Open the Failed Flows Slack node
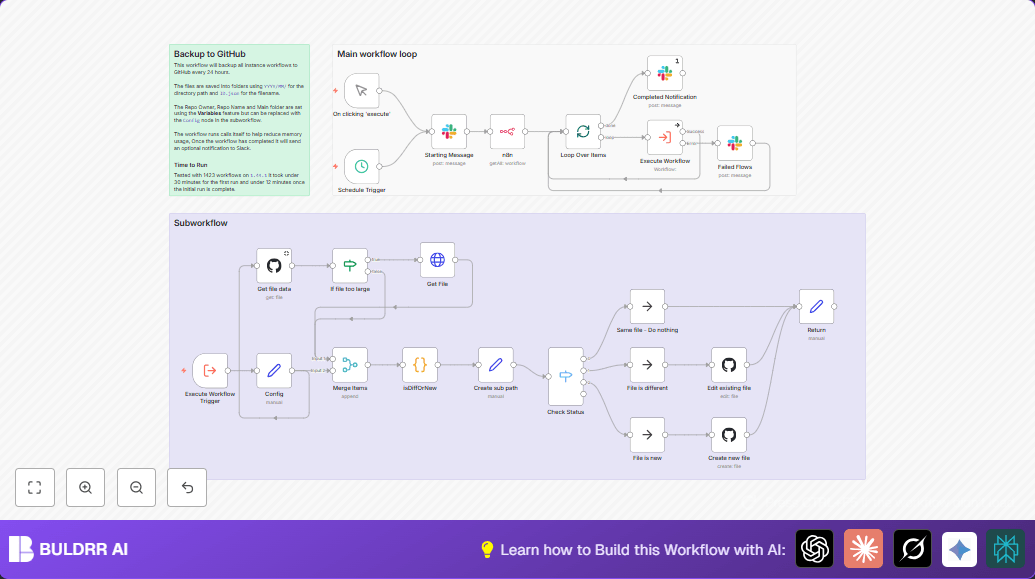The height and width of the screenshot is (579, 1035). click(735, 143)
